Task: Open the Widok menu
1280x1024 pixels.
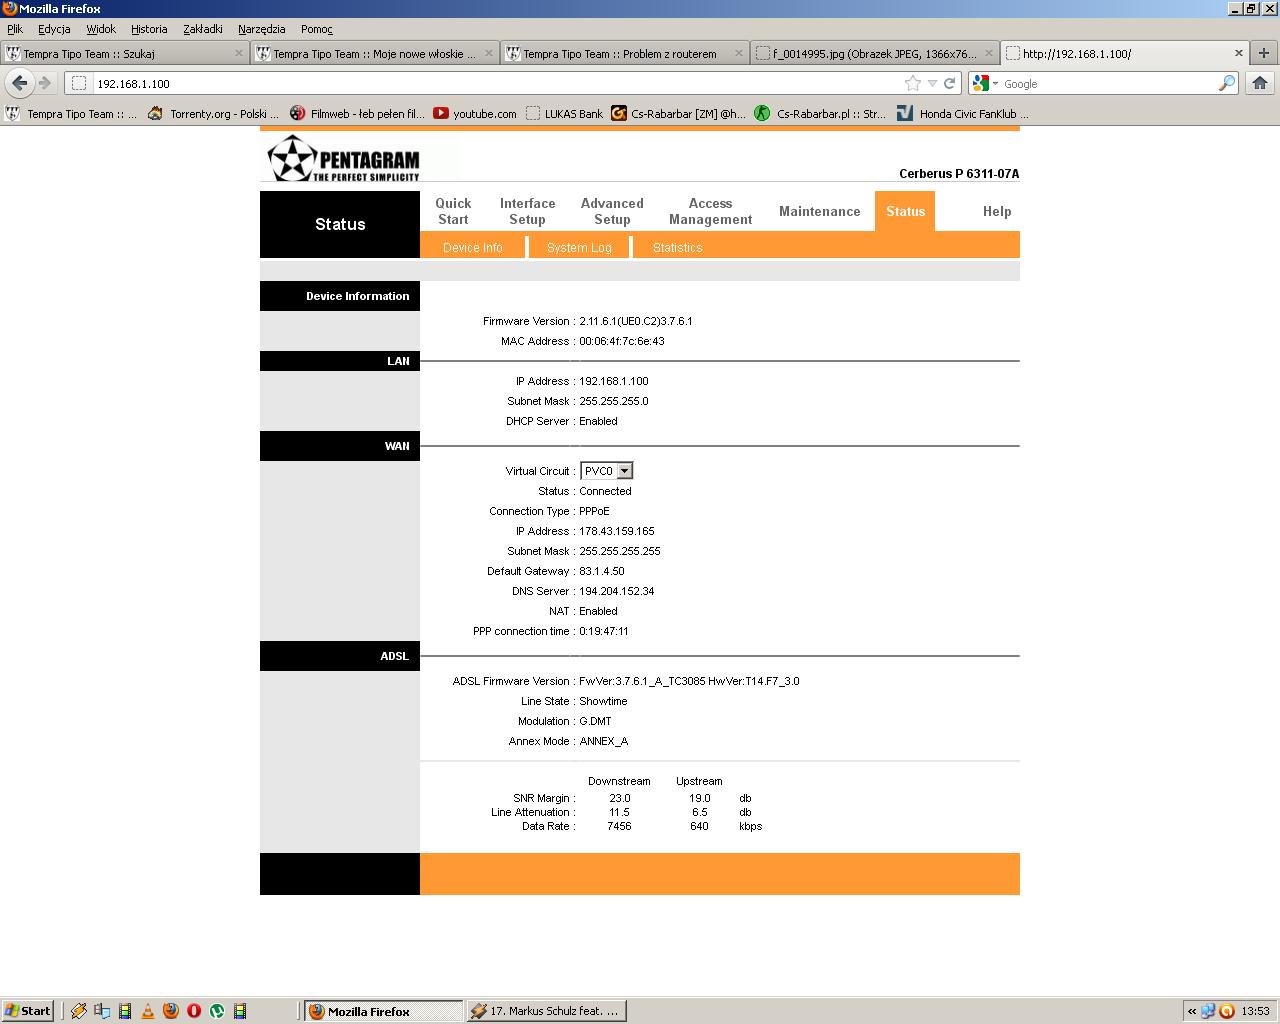Action: 101,29
